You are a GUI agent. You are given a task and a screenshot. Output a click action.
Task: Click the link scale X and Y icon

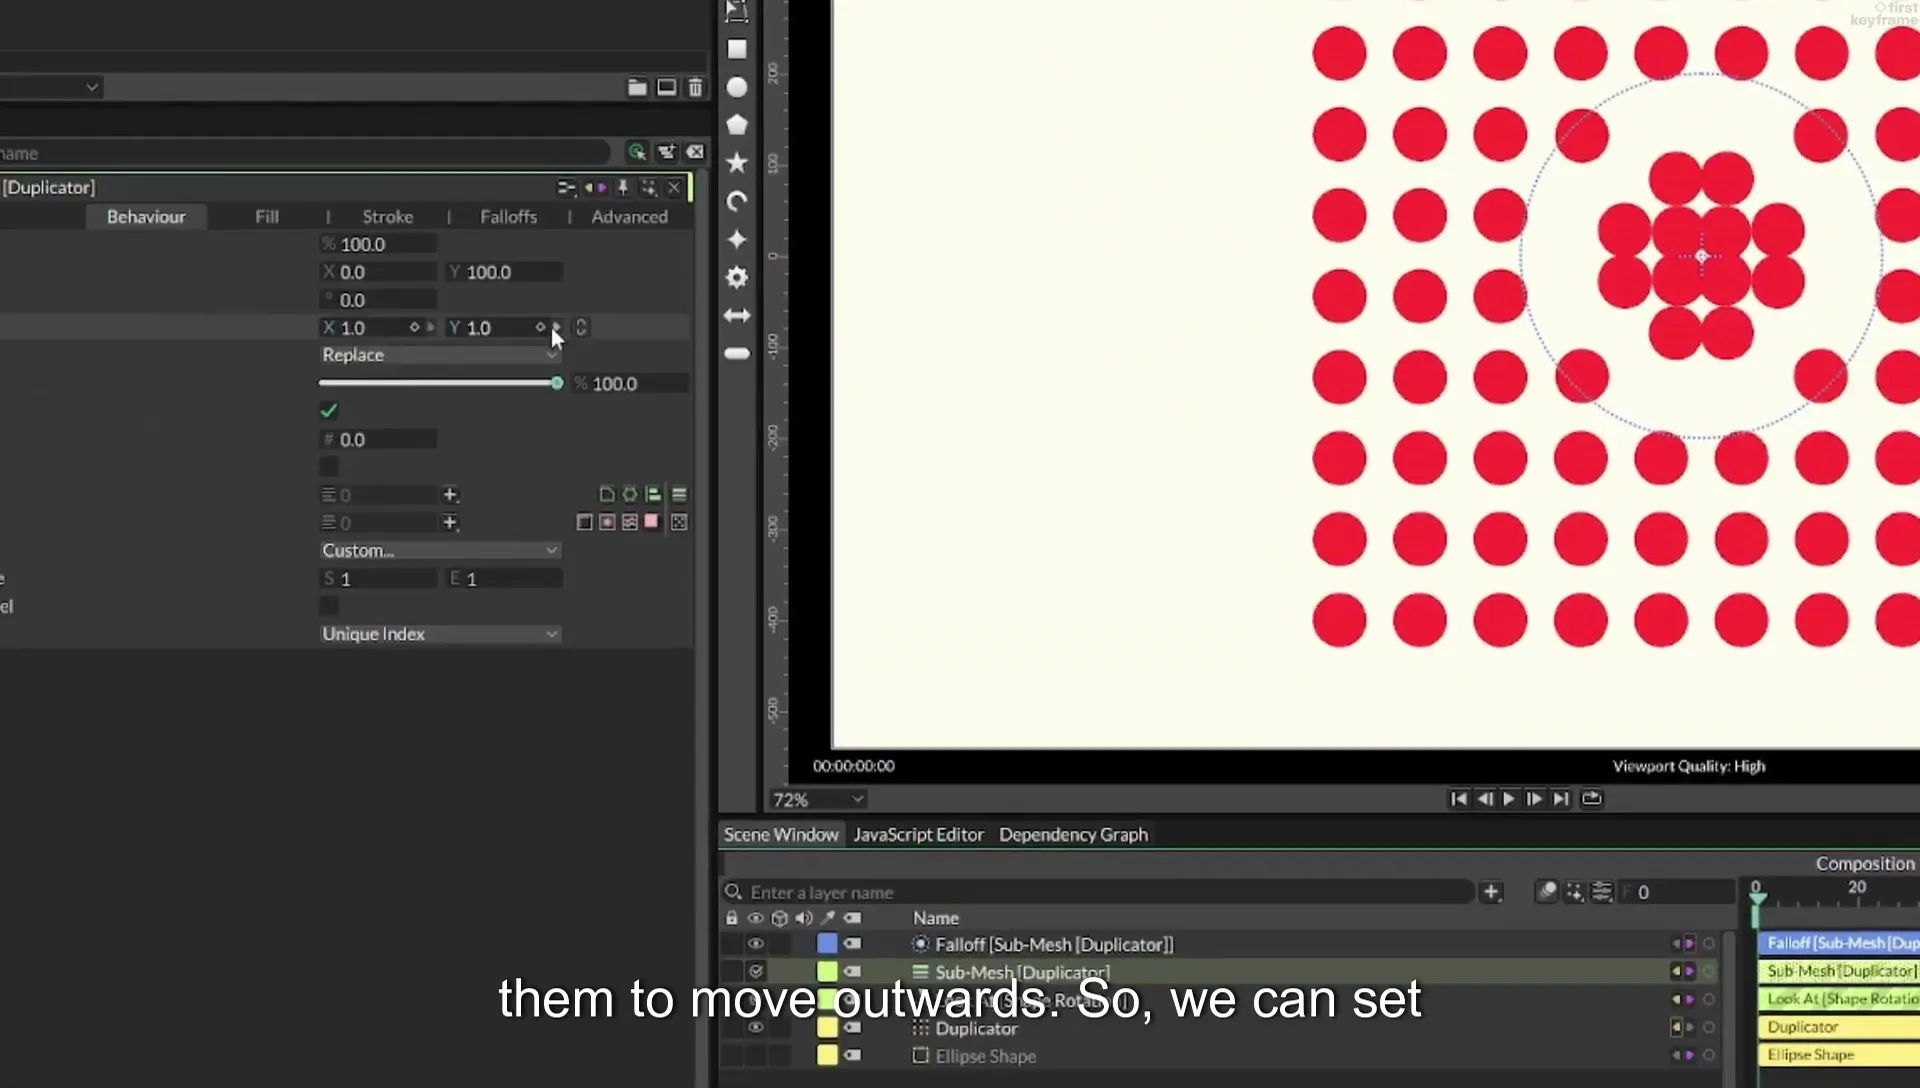pos(581,327)
